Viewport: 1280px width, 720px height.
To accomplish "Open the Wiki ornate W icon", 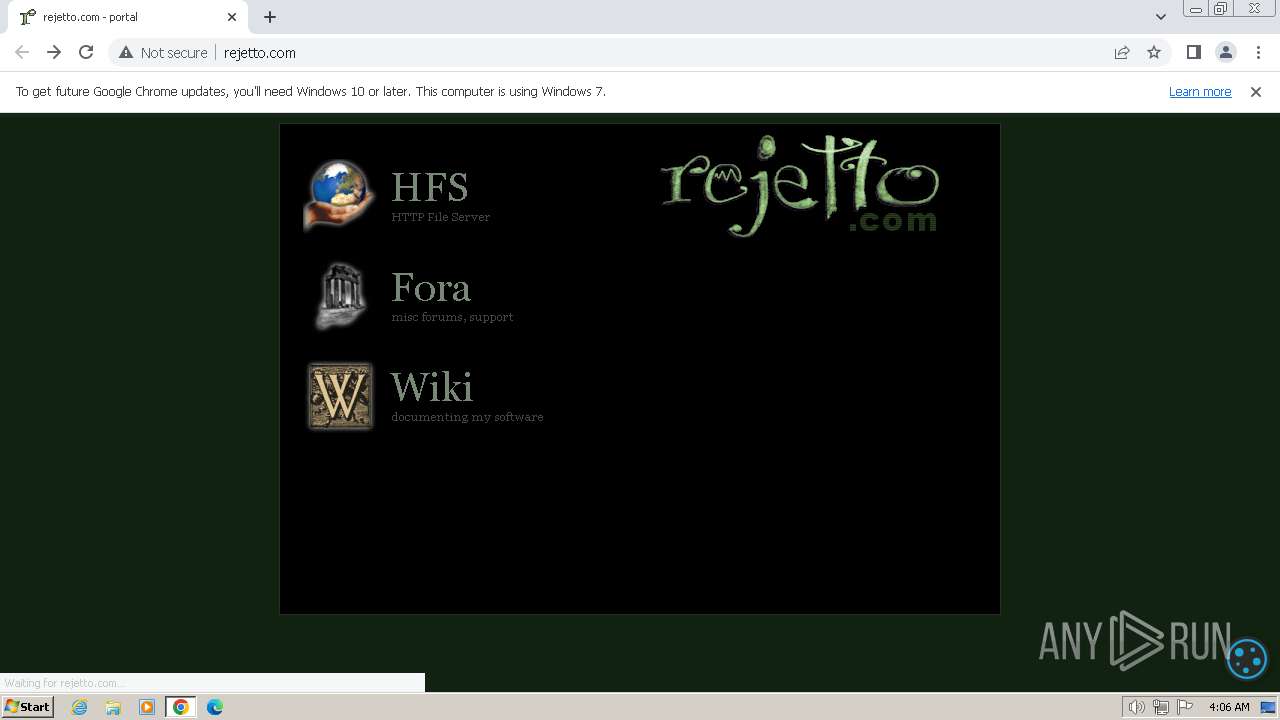I will click(340, 396).
